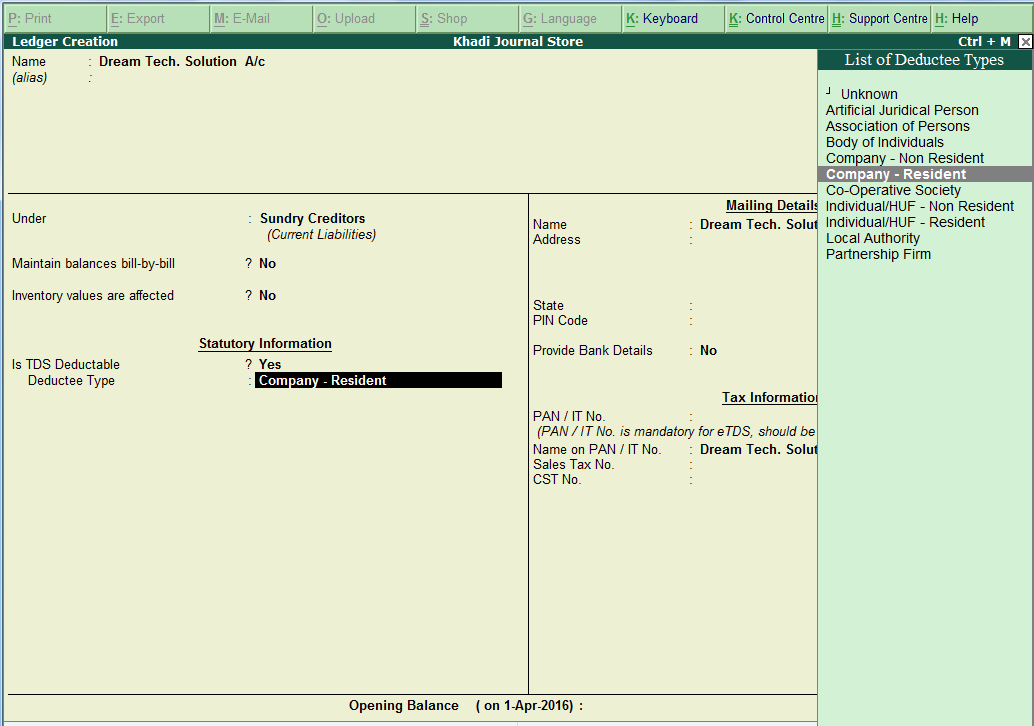Image resolution: width=1034 pixels, height=726 pixels.
Task: Select 'Unknown' deductee type
Action: click(868, 94)
